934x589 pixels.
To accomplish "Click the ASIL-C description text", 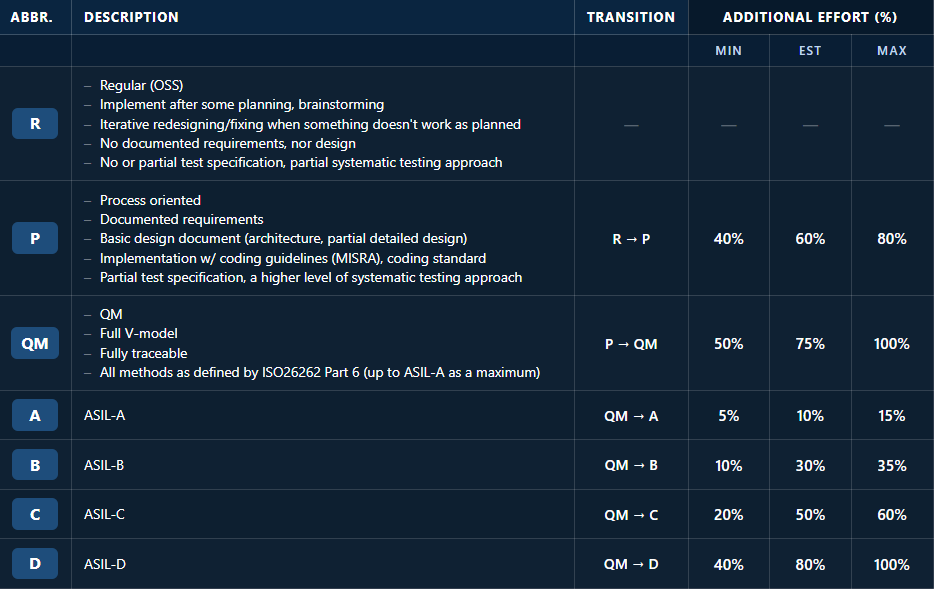I will coord(105,515).
